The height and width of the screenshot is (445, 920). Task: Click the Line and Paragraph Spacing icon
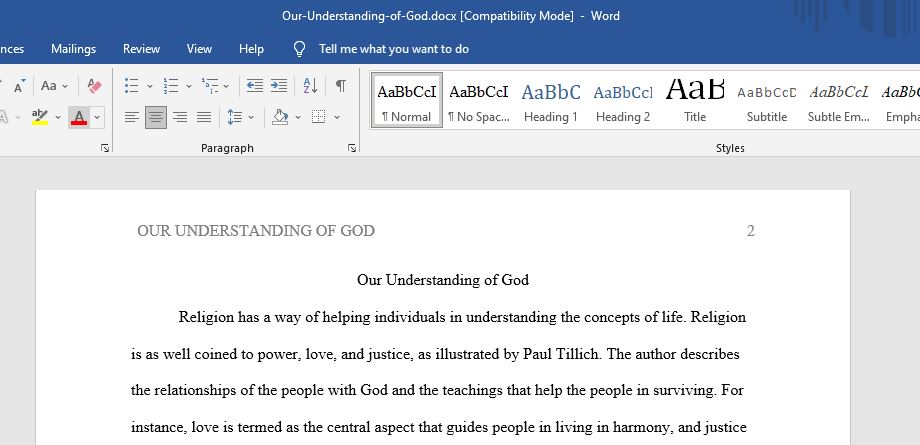(235, 117)
